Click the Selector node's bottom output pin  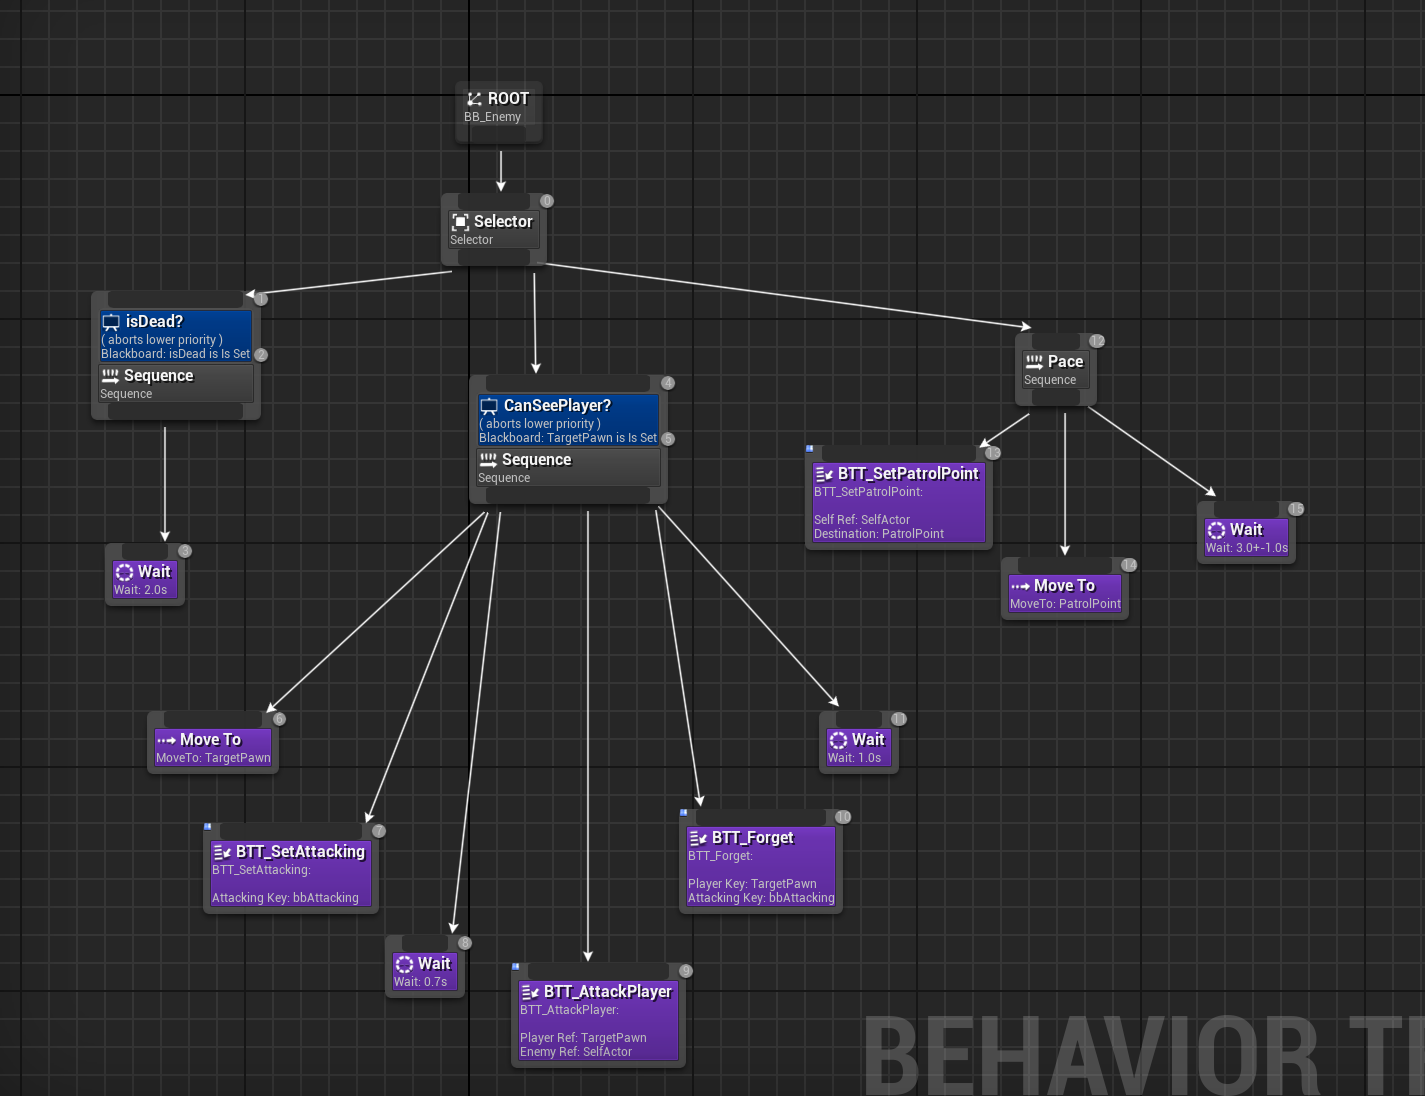pos(494,257)
